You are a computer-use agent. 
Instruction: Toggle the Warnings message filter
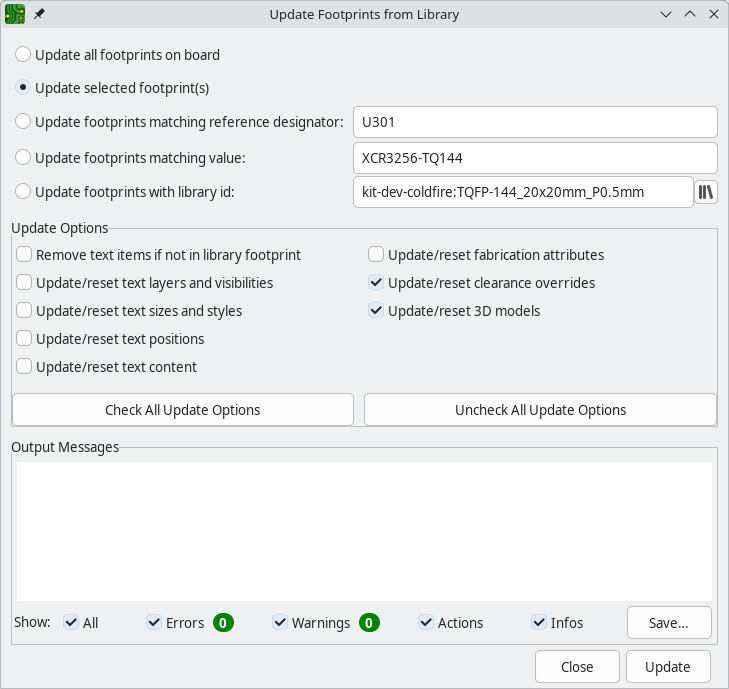(x=280, y=623)
